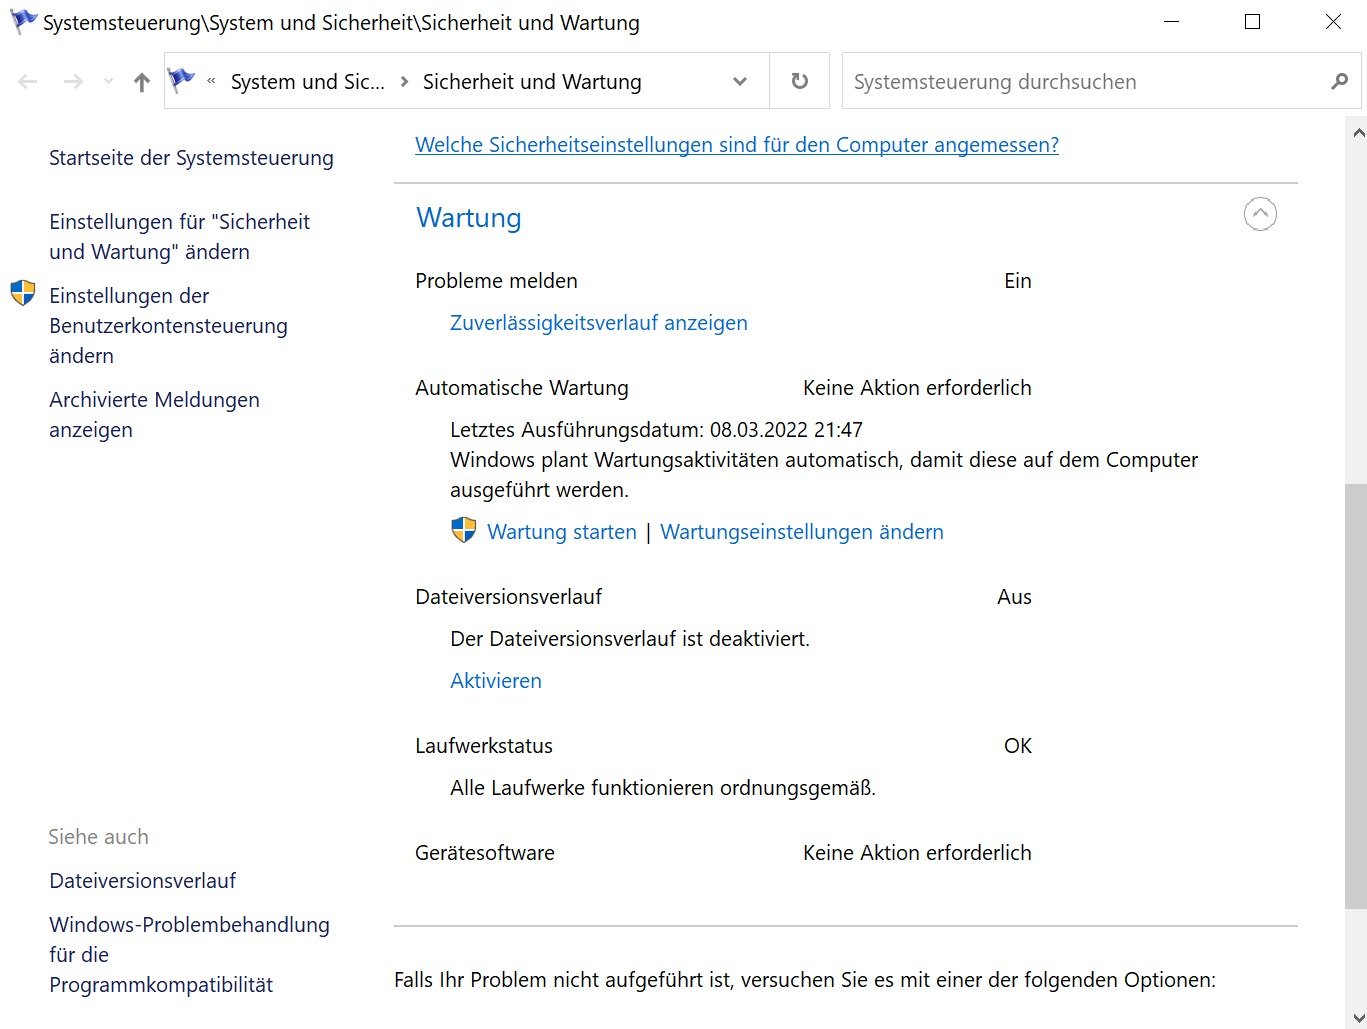Open Archivierte Meldungen anzeigen

pyautogui.click(x=154, y=415)
